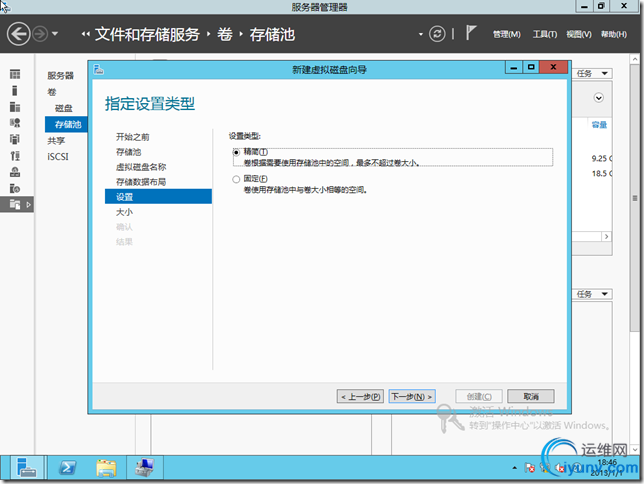Image resolution: width=644 pixels, height=484 pixels.
Task: Click the 文件和存储服务 breadcrumb
Action: [x=147, y=35]
